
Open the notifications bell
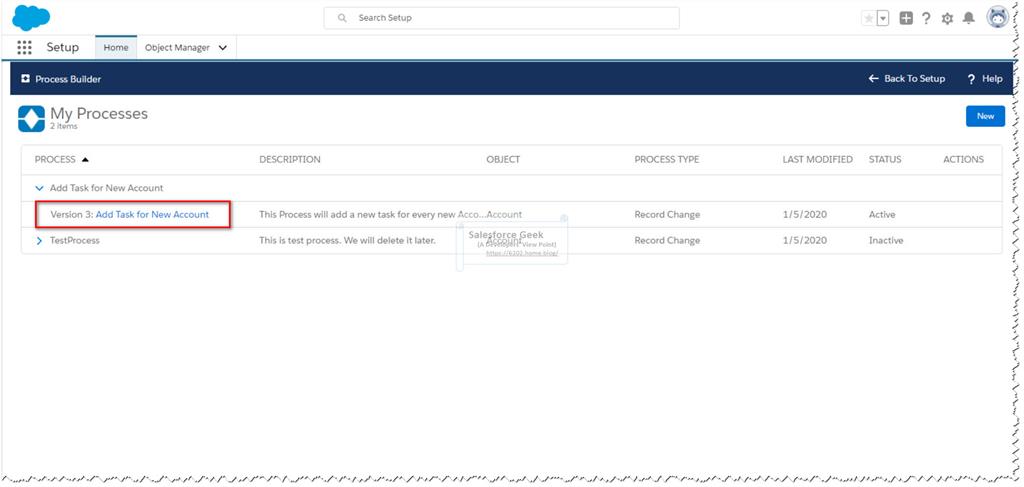tap(968, 18)
